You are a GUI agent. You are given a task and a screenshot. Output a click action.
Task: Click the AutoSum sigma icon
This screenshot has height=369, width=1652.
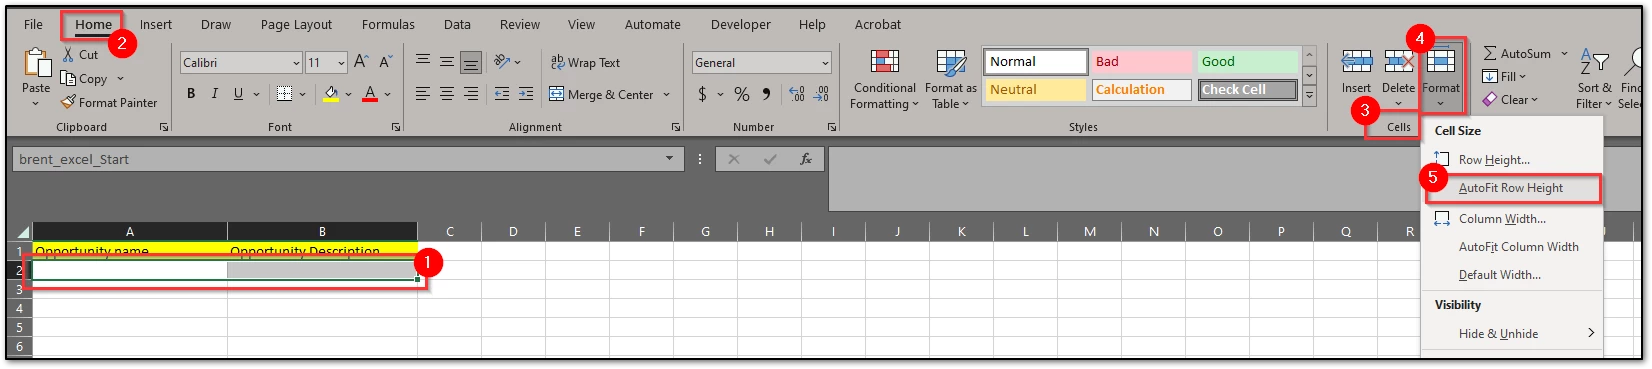pyautogui.click(x=1490, y=54)
